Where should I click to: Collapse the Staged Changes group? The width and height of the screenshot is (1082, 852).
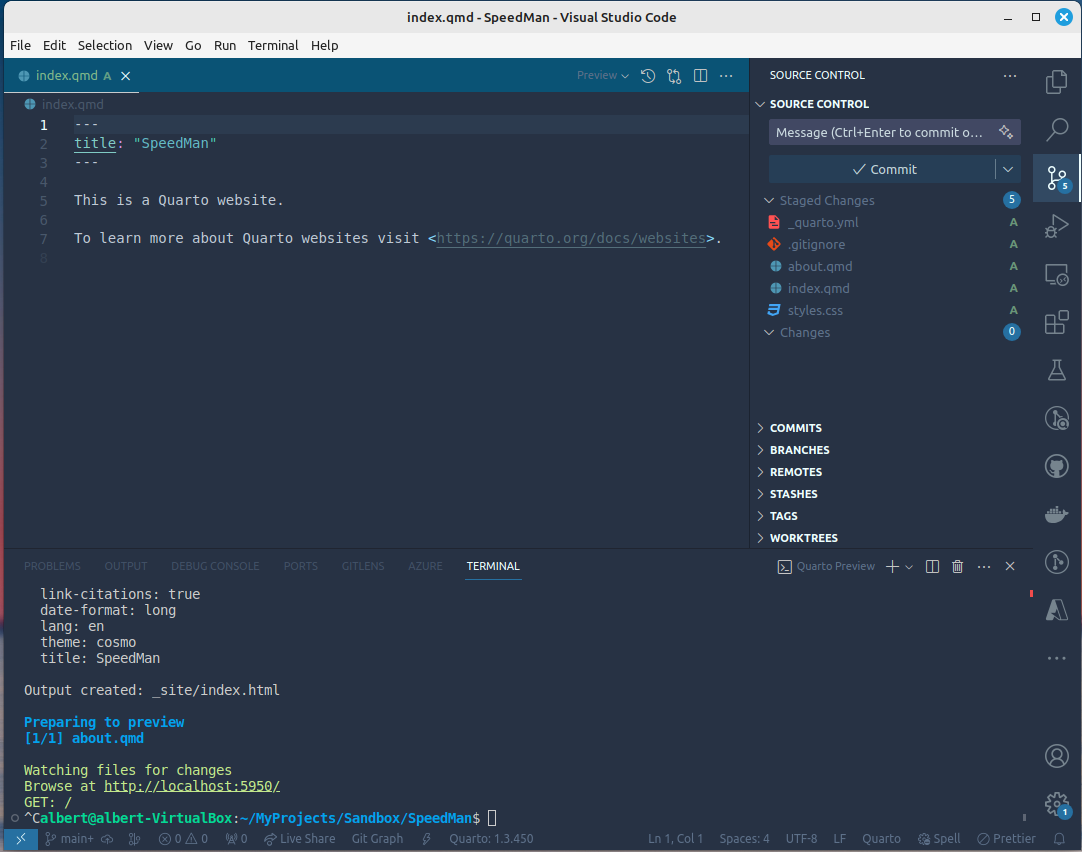pyautogui.click(x=769, y=200)
